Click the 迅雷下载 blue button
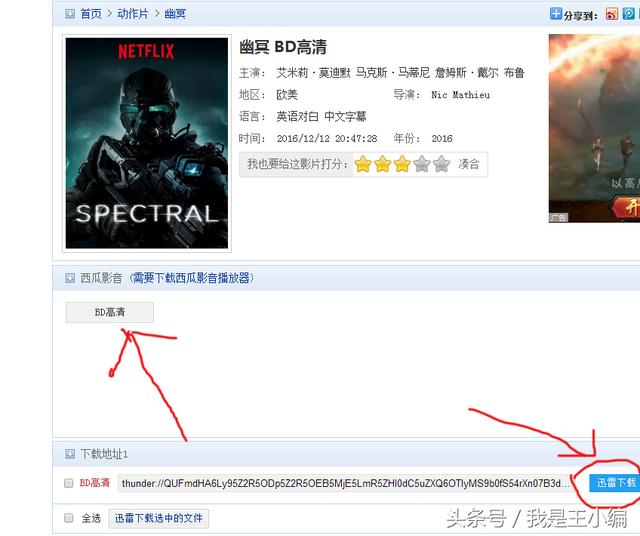Screen dimensions: 640x536 [x=615, y=483]
